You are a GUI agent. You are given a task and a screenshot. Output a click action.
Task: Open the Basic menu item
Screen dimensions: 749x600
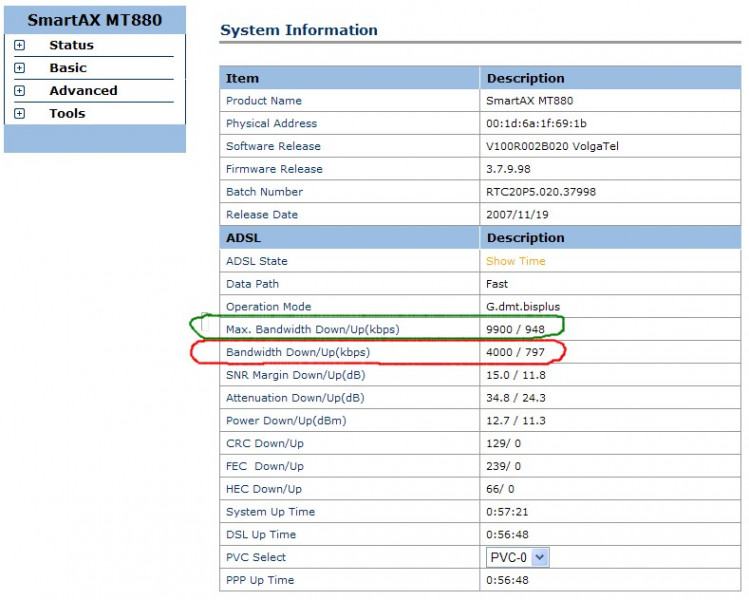coord(68,68)
